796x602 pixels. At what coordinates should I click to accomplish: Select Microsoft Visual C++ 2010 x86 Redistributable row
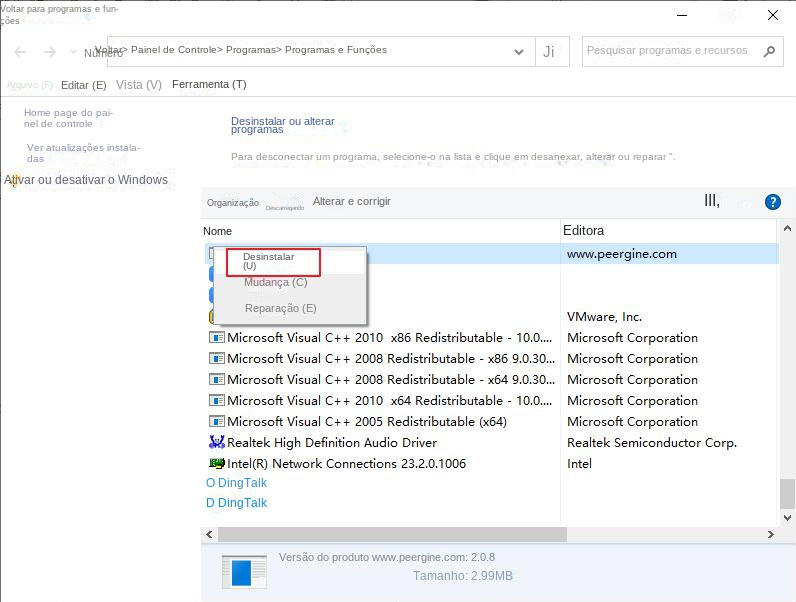[x=389, y=338]
